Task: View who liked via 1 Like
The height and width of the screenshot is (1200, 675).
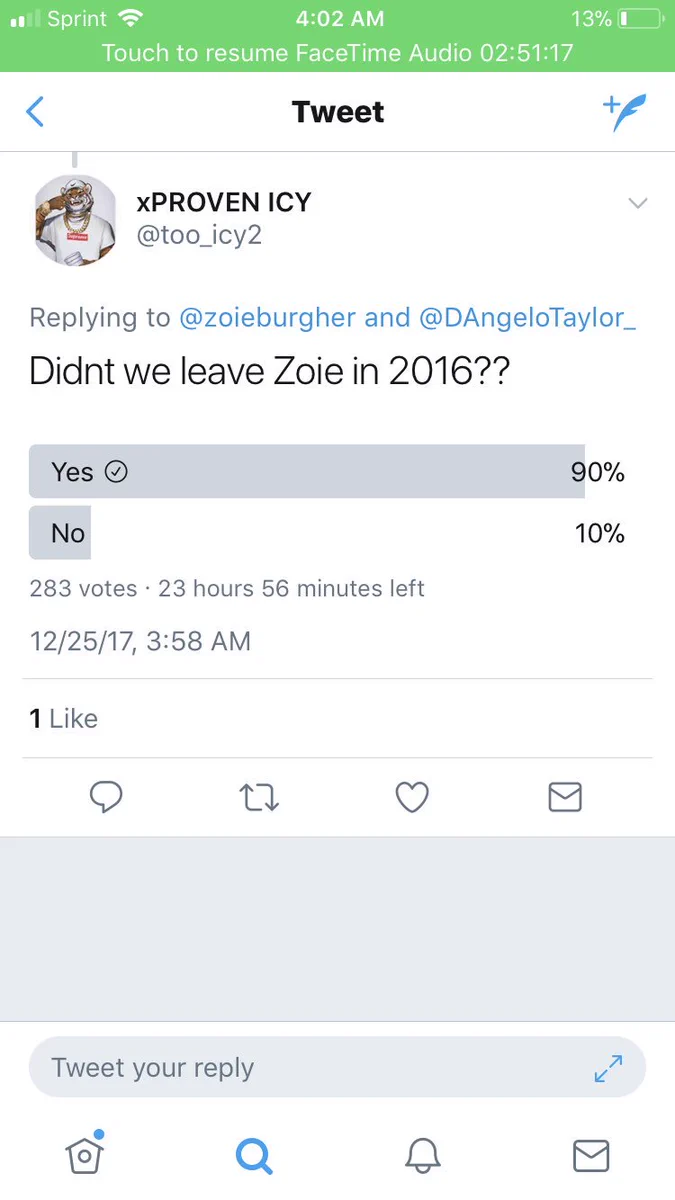Action: click(64, 718)
